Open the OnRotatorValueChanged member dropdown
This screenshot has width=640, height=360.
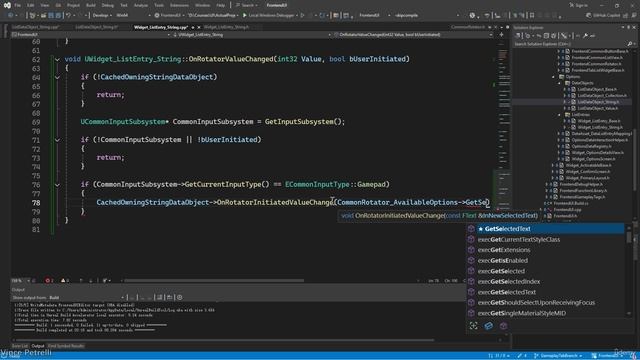413,35
